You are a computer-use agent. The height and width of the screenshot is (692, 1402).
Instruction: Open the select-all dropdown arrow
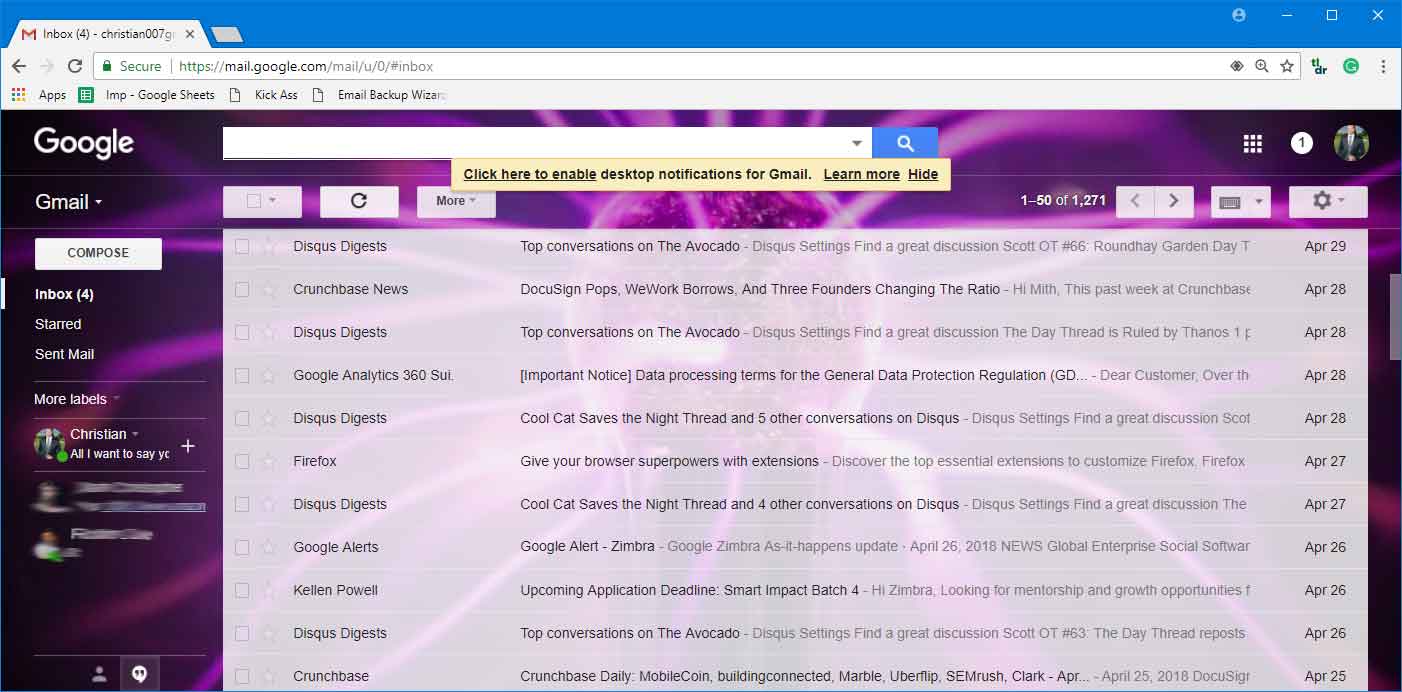point(271,201)
